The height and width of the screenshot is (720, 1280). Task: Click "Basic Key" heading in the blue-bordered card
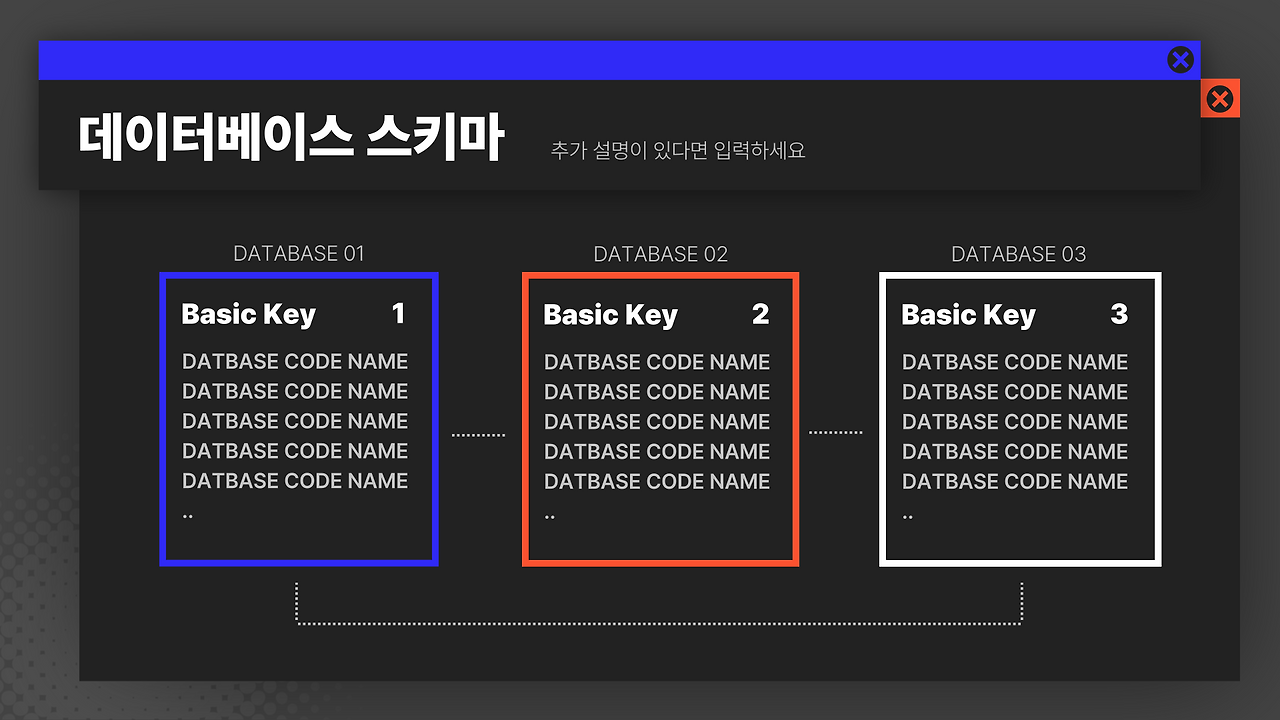pyautogui.click(x=249, y=315)
